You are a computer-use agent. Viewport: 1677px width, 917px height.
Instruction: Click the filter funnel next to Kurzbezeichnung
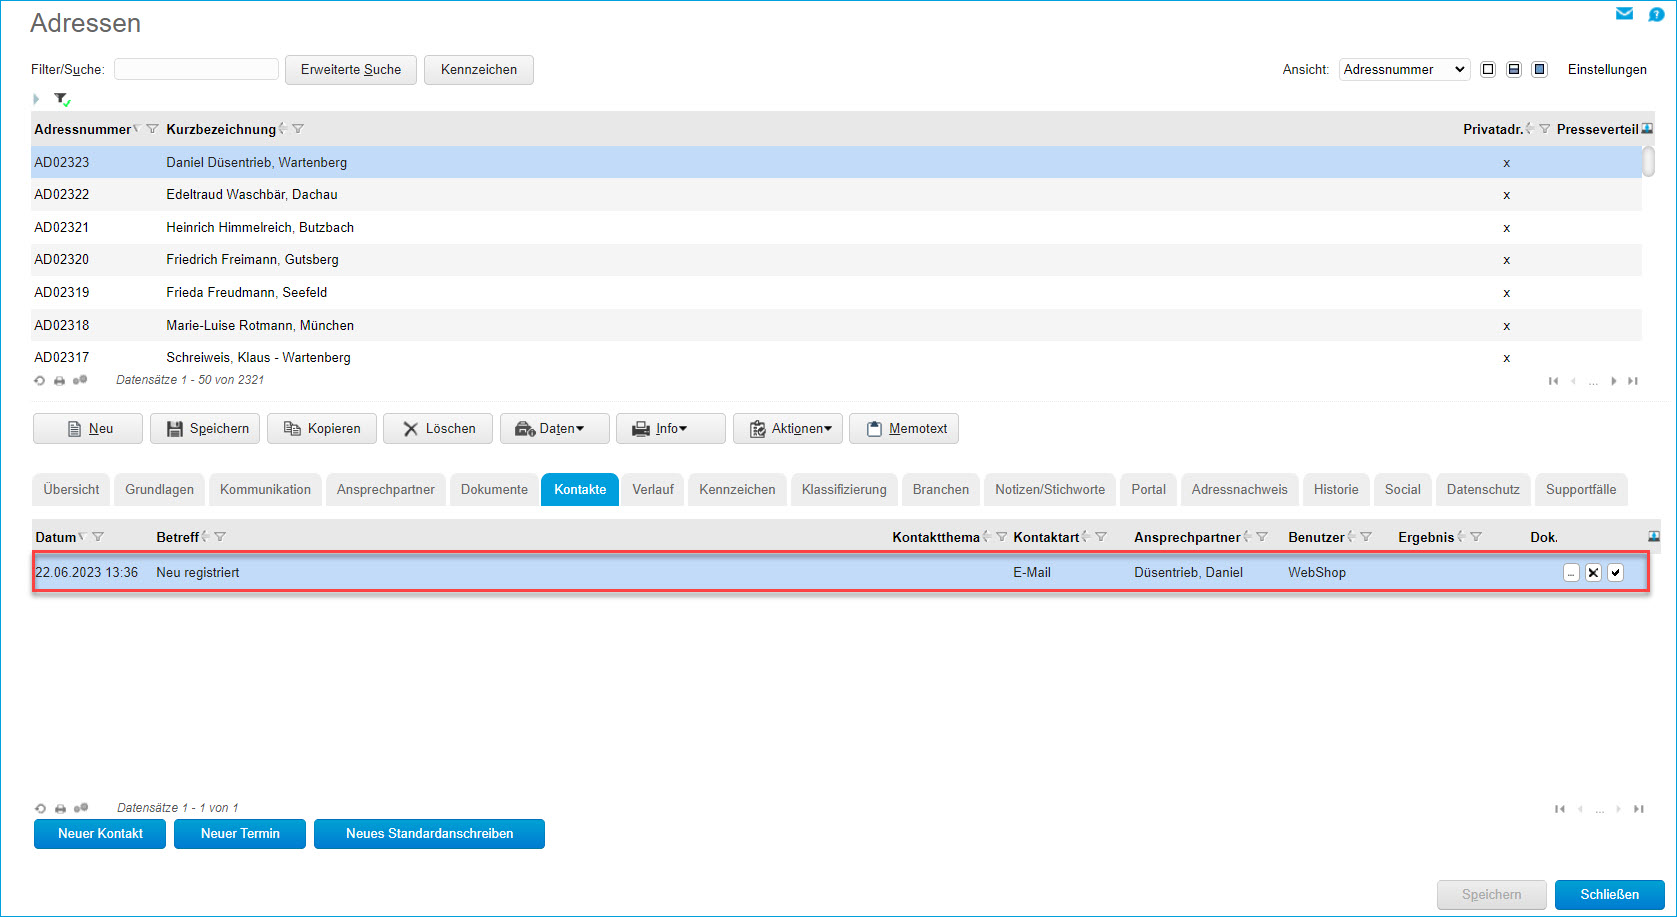pyautogui.click(x=298, y=129)
